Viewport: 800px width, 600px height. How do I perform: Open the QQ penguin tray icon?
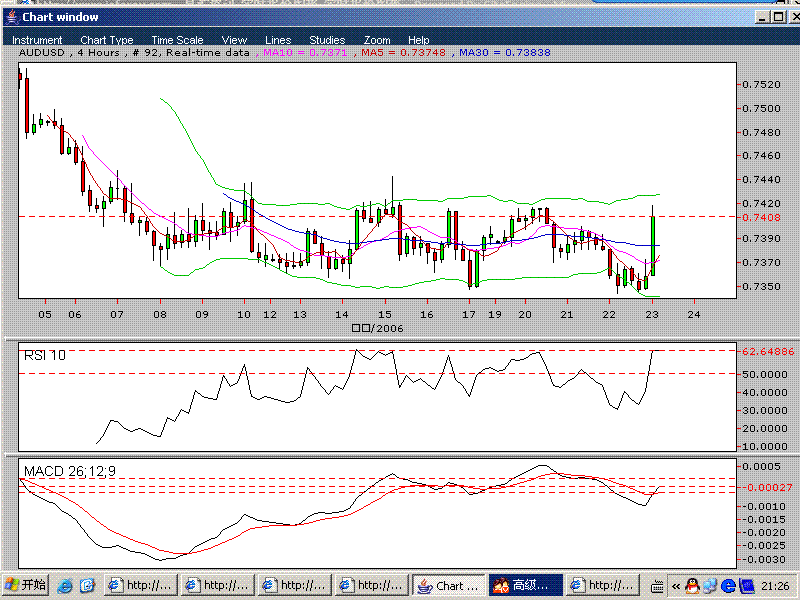[x=692, y=586]
